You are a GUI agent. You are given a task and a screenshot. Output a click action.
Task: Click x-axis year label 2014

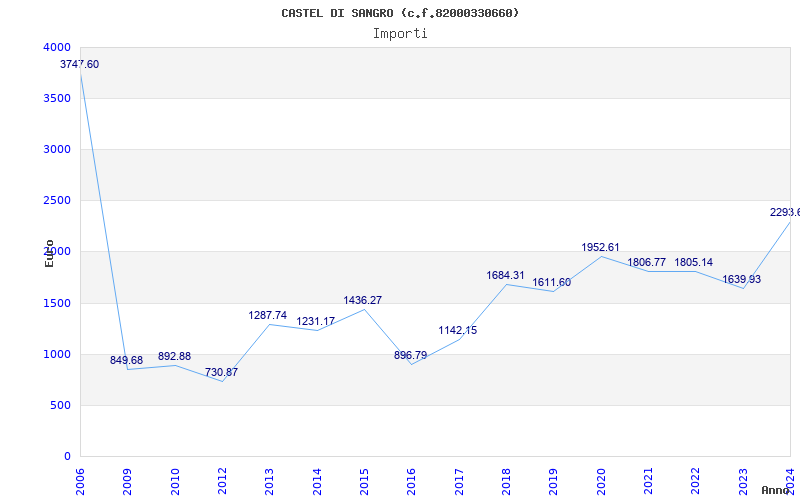[x=317, y=482]
